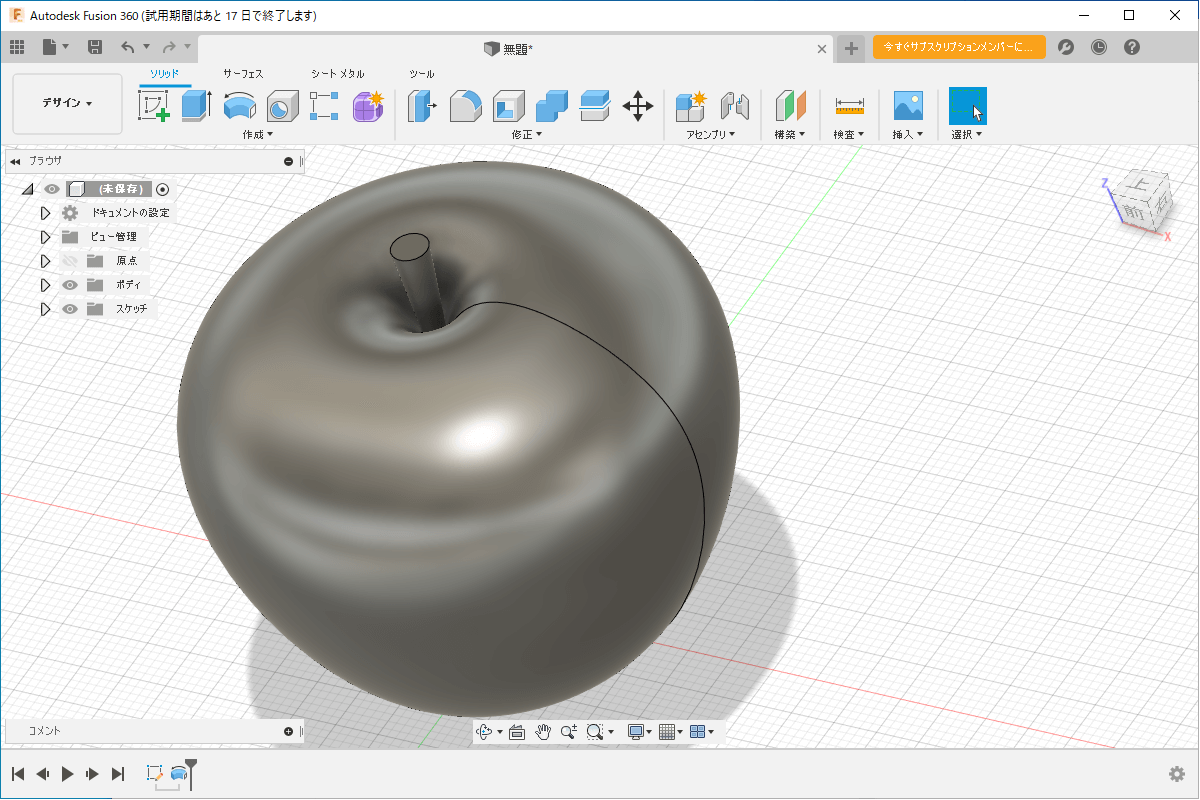Activate the Select tool
The height and width of the screenshot is (800, 1200).
(967, 105)
